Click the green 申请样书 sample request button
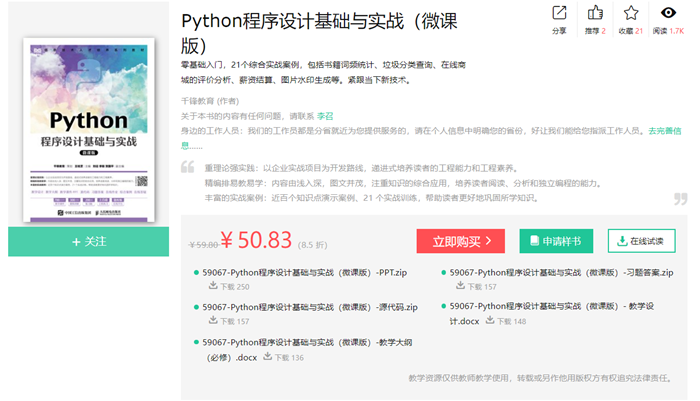The height and width of the screenshot is (401, 700). (x=556, y=241)
